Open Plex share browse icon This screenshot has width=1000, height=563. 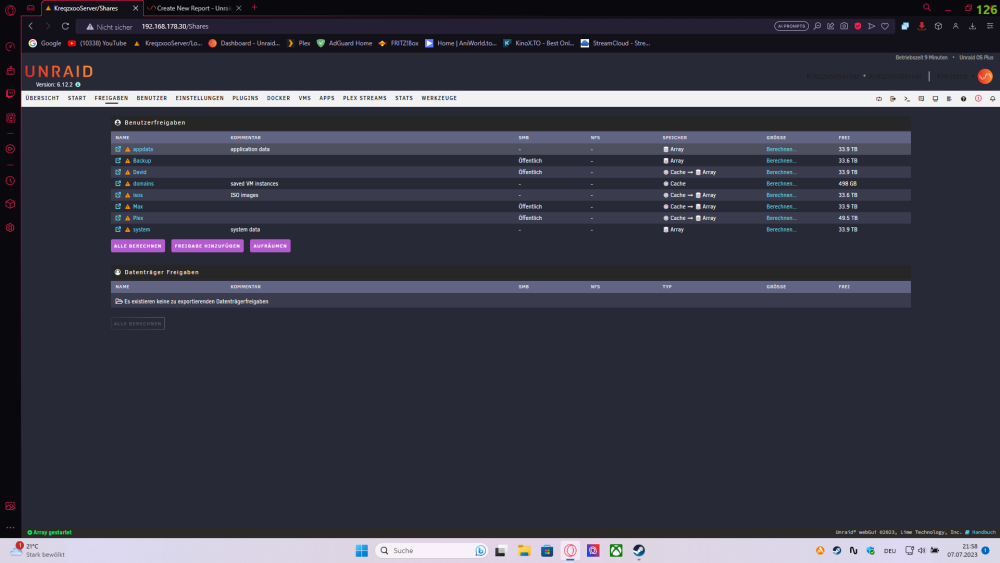118,218
